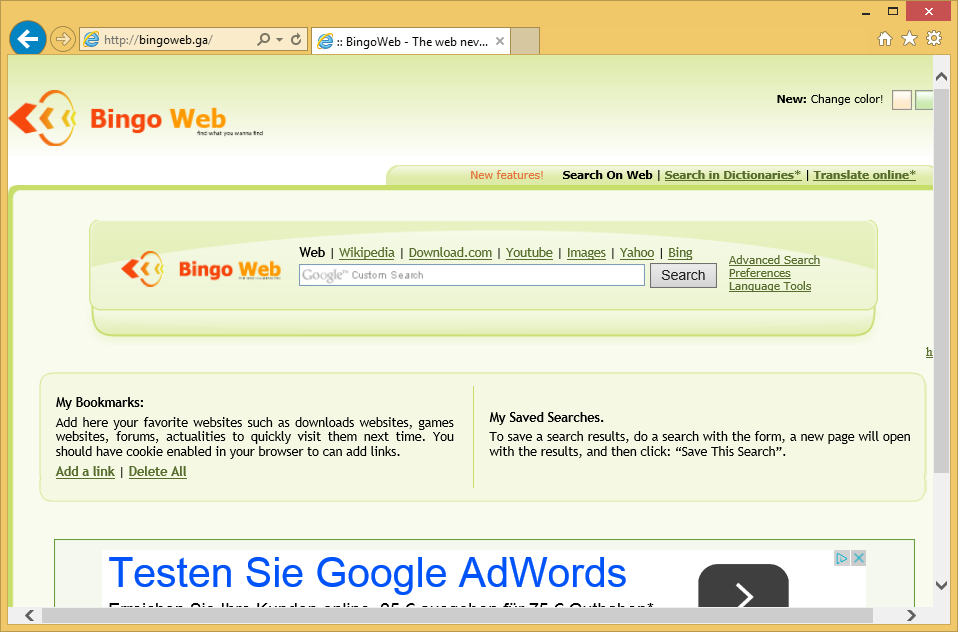The image size is (958, 632).
Task: Open Language Tools link
Action: pyautogui.click(x=770, y=286)
